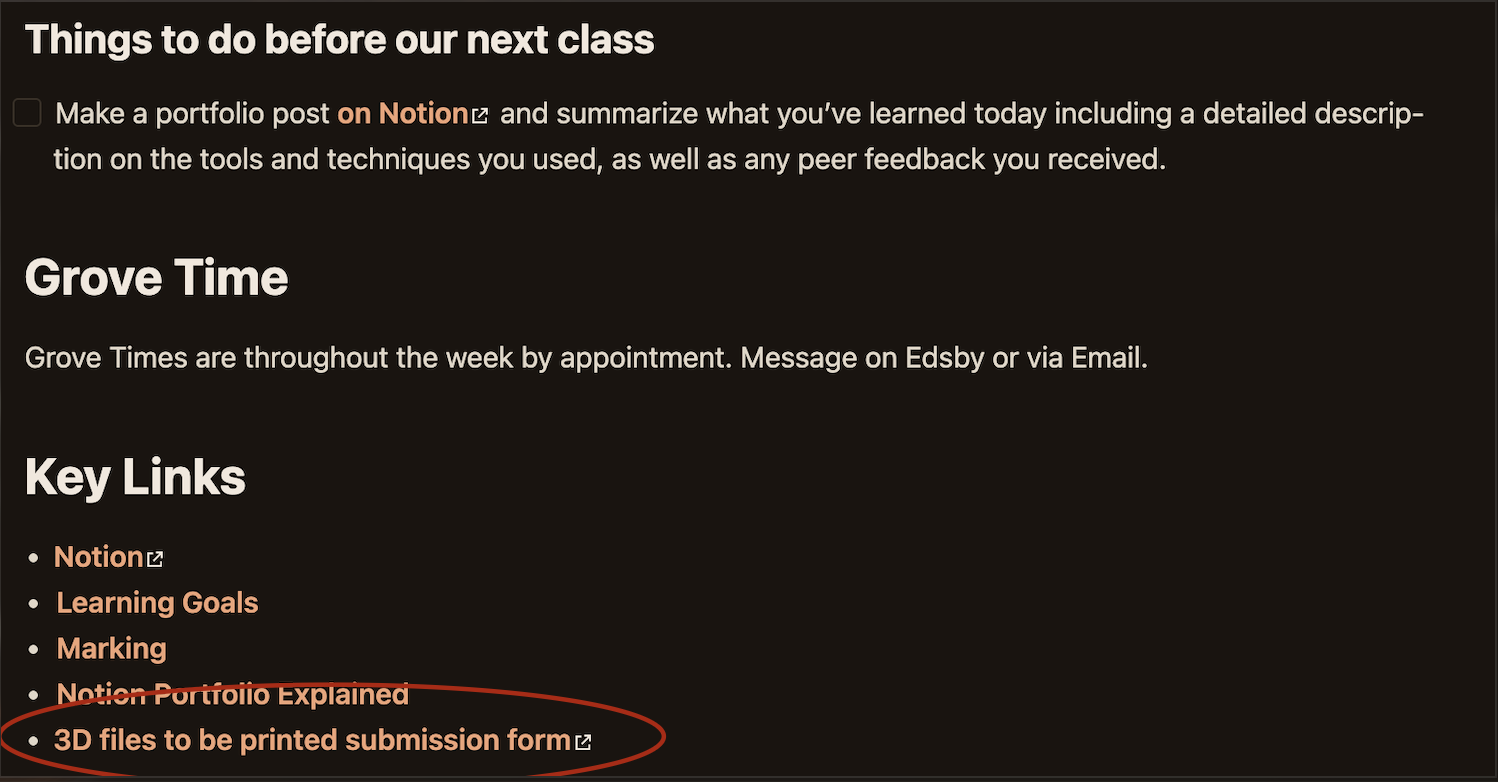
Task: Click external-link icon beside Key Links Notion
Action: [x=155, y=559]
